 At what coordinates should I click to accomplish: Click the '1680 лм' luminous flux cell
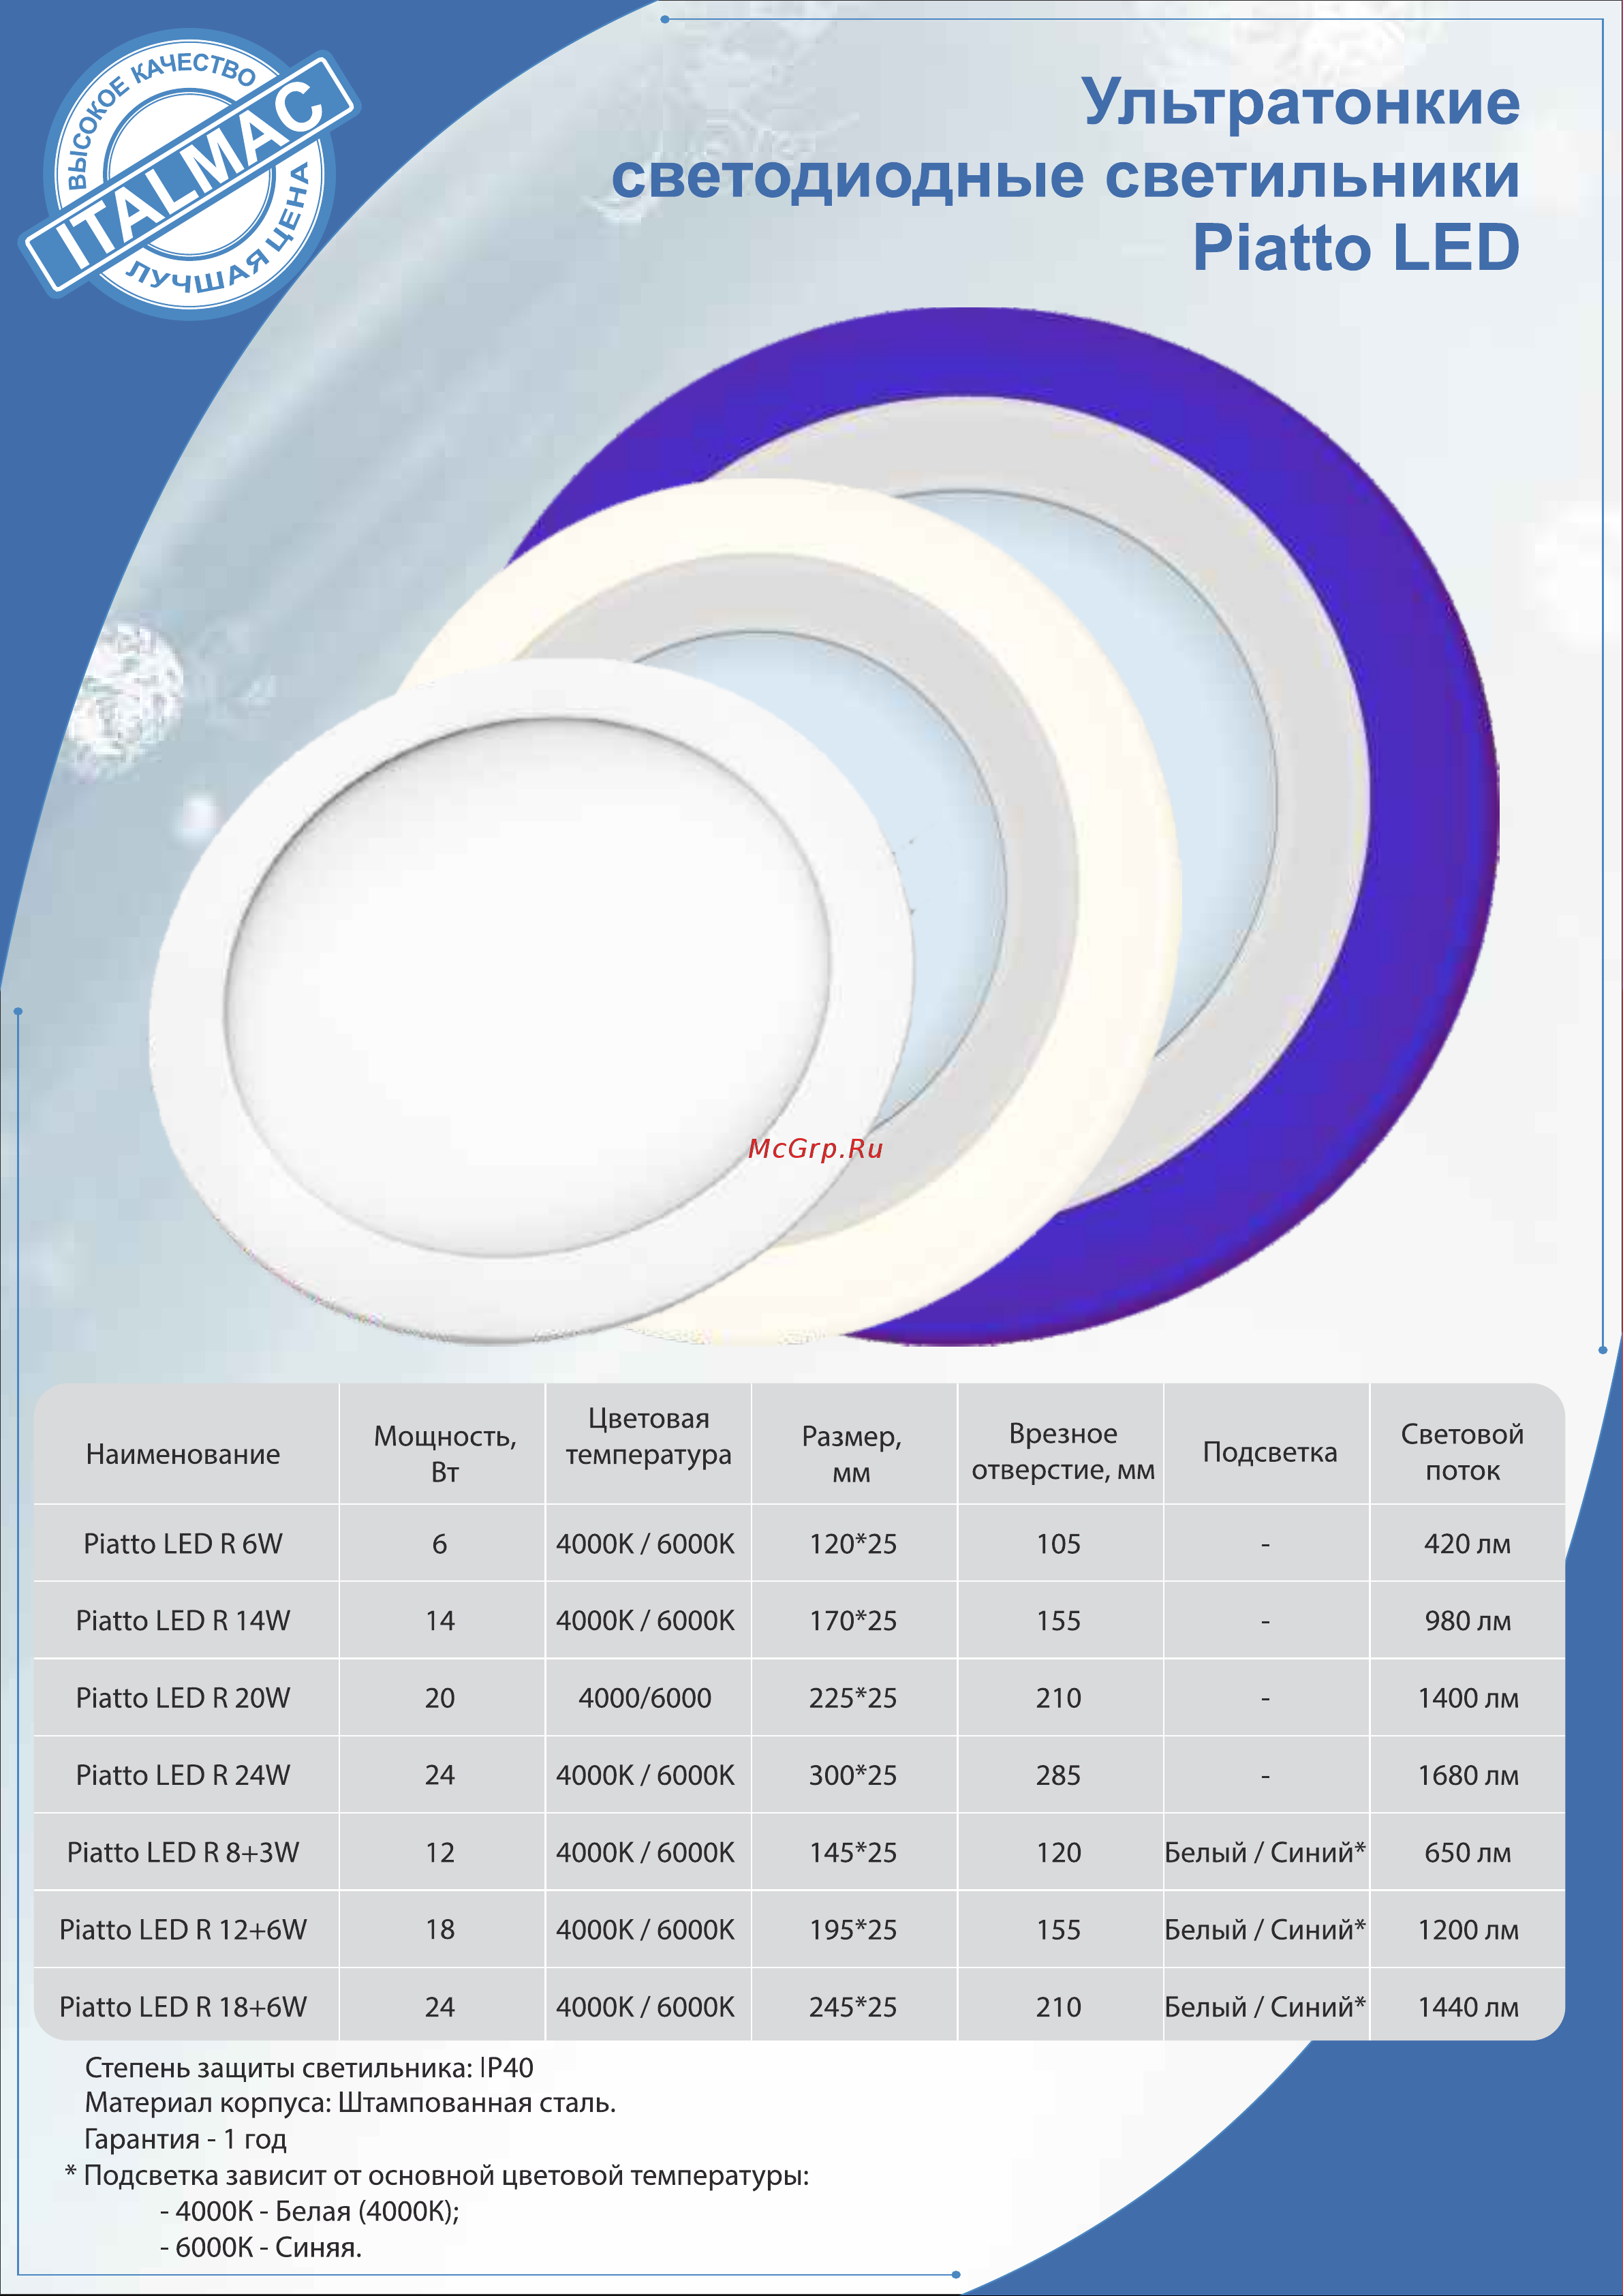coord(1468,1775)
